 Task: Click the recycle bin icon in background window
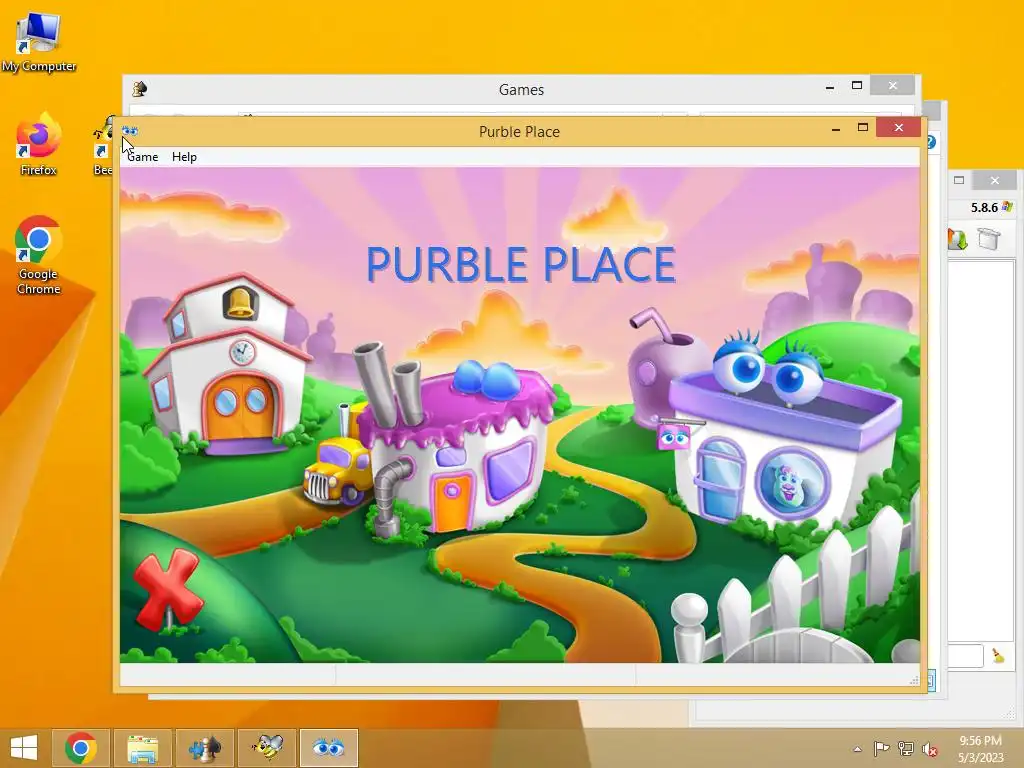[x=989, y=238]
